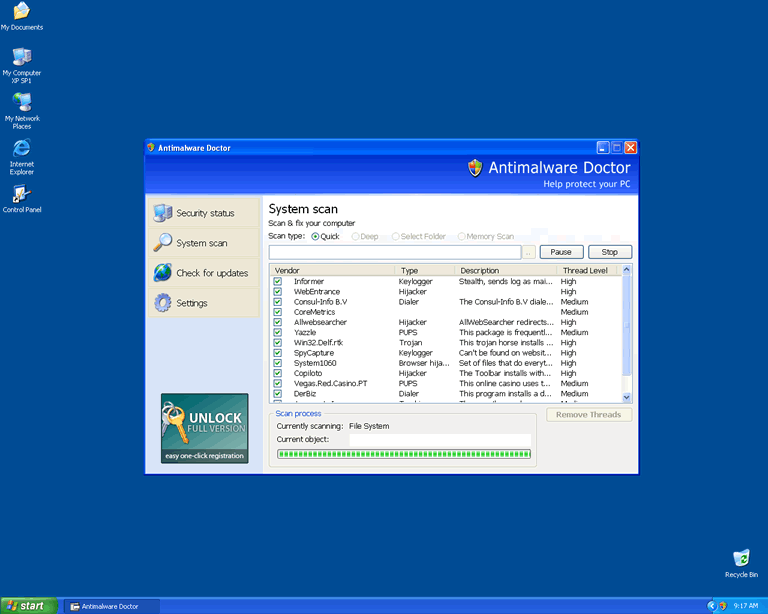The width and height of the screenshot is (768, 614).
Task: Select the Quick scan type radio button
Action: pyautogui.click(x=316, y=237)
